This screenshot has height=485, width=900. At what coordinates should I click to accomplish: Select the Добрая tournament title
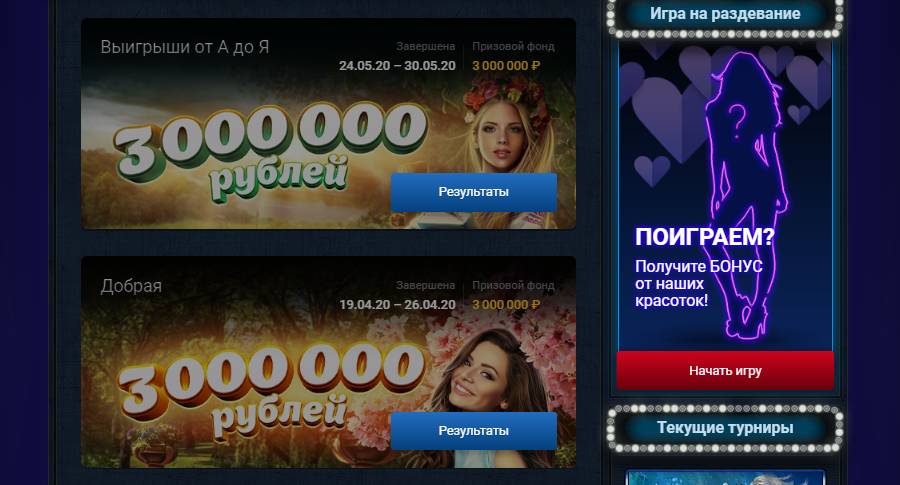[x=131, y=286]
